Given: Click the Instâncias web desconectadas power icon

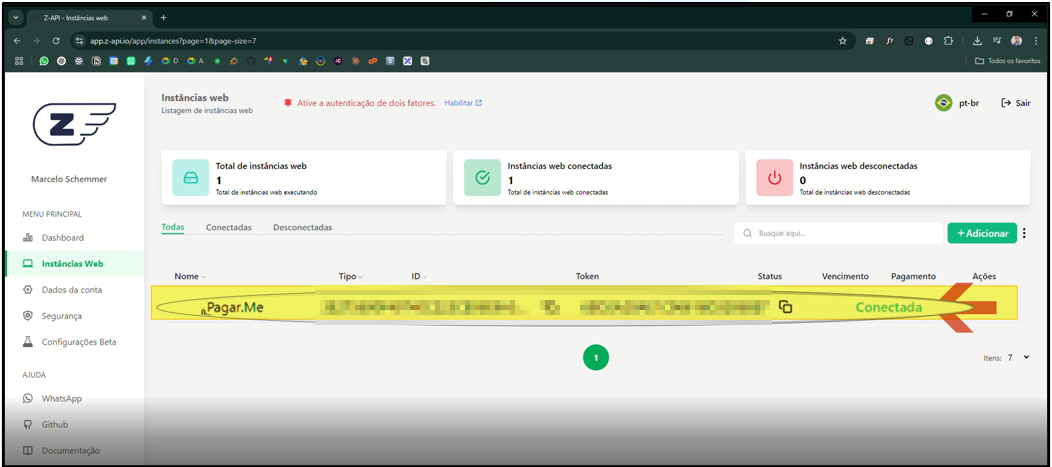Looking at the screenshot, I should point(775,178).
